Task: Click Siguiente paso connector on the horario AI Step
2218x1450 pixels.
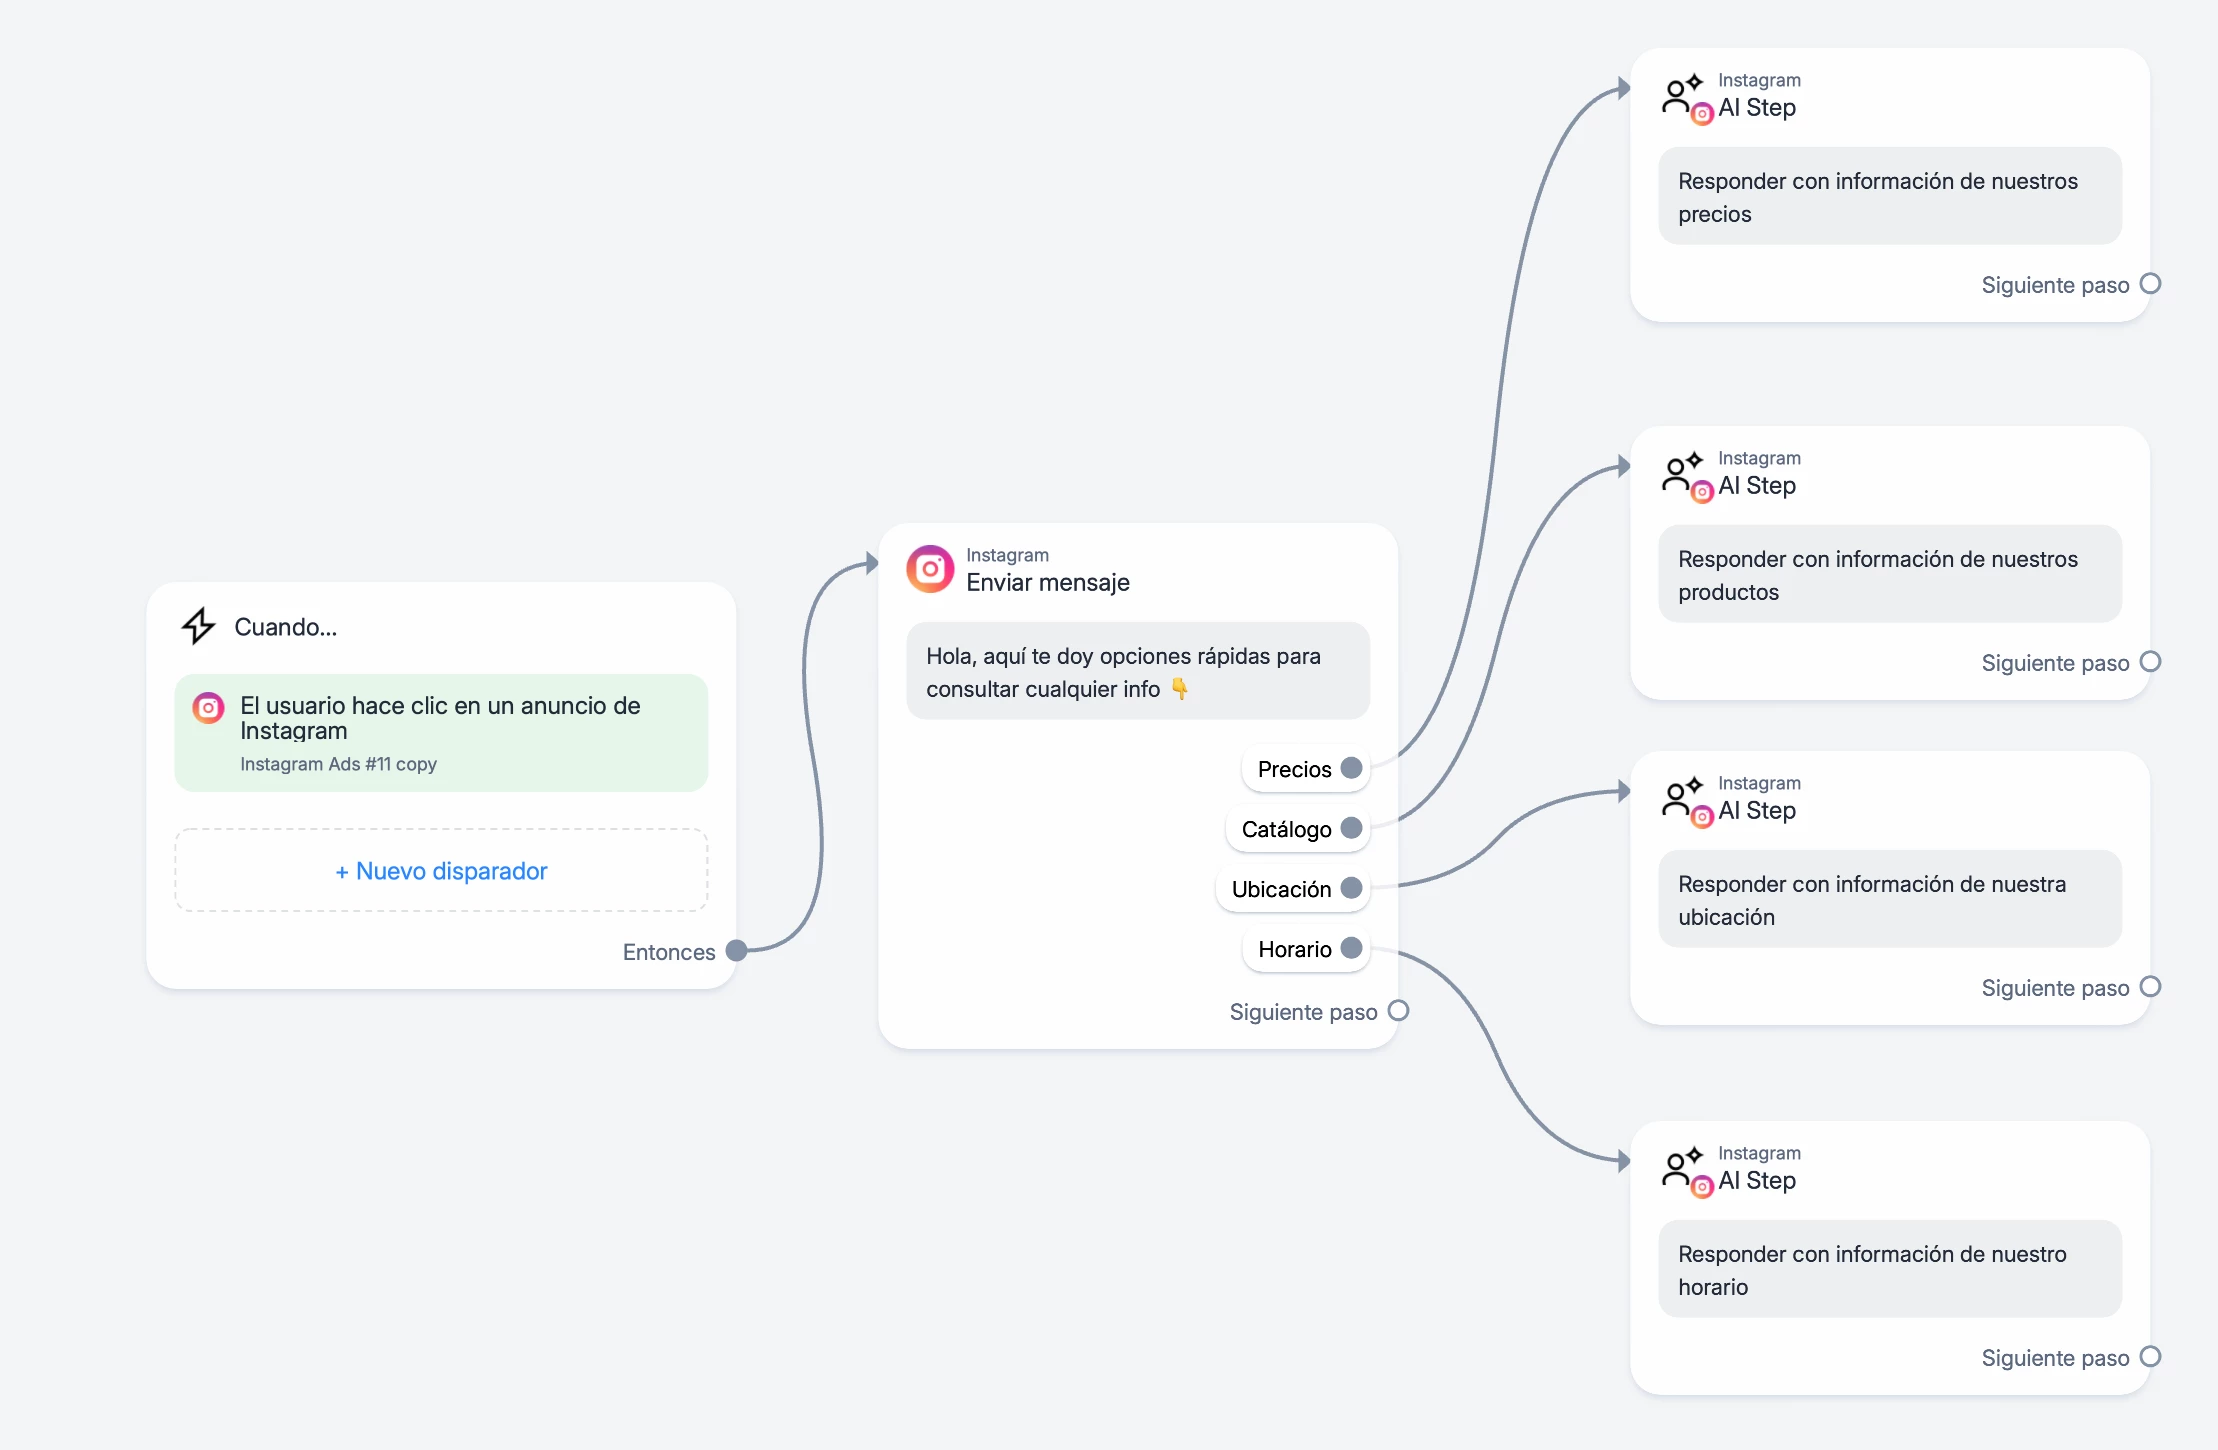Action: pos(2150,1357)
